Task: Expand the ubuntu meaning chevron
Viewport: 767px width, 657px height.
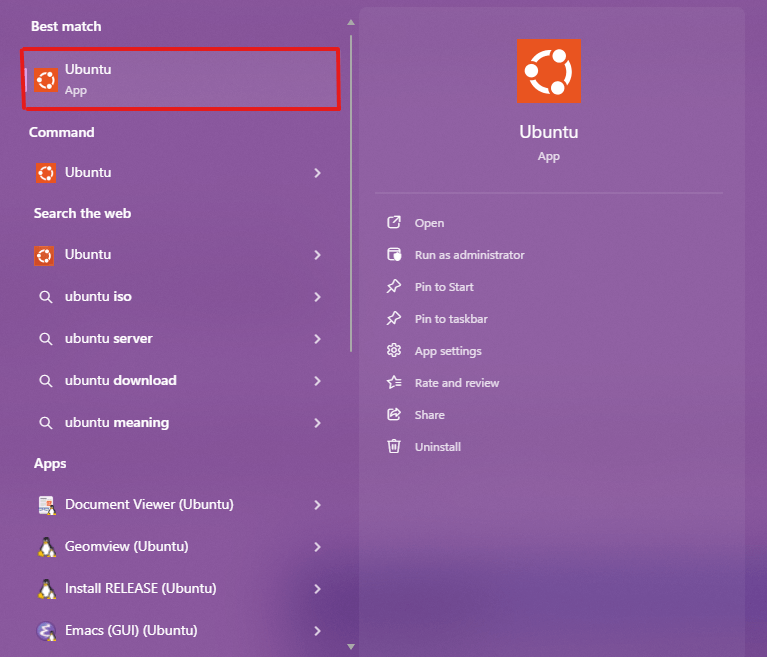Action: click(317, 423)
